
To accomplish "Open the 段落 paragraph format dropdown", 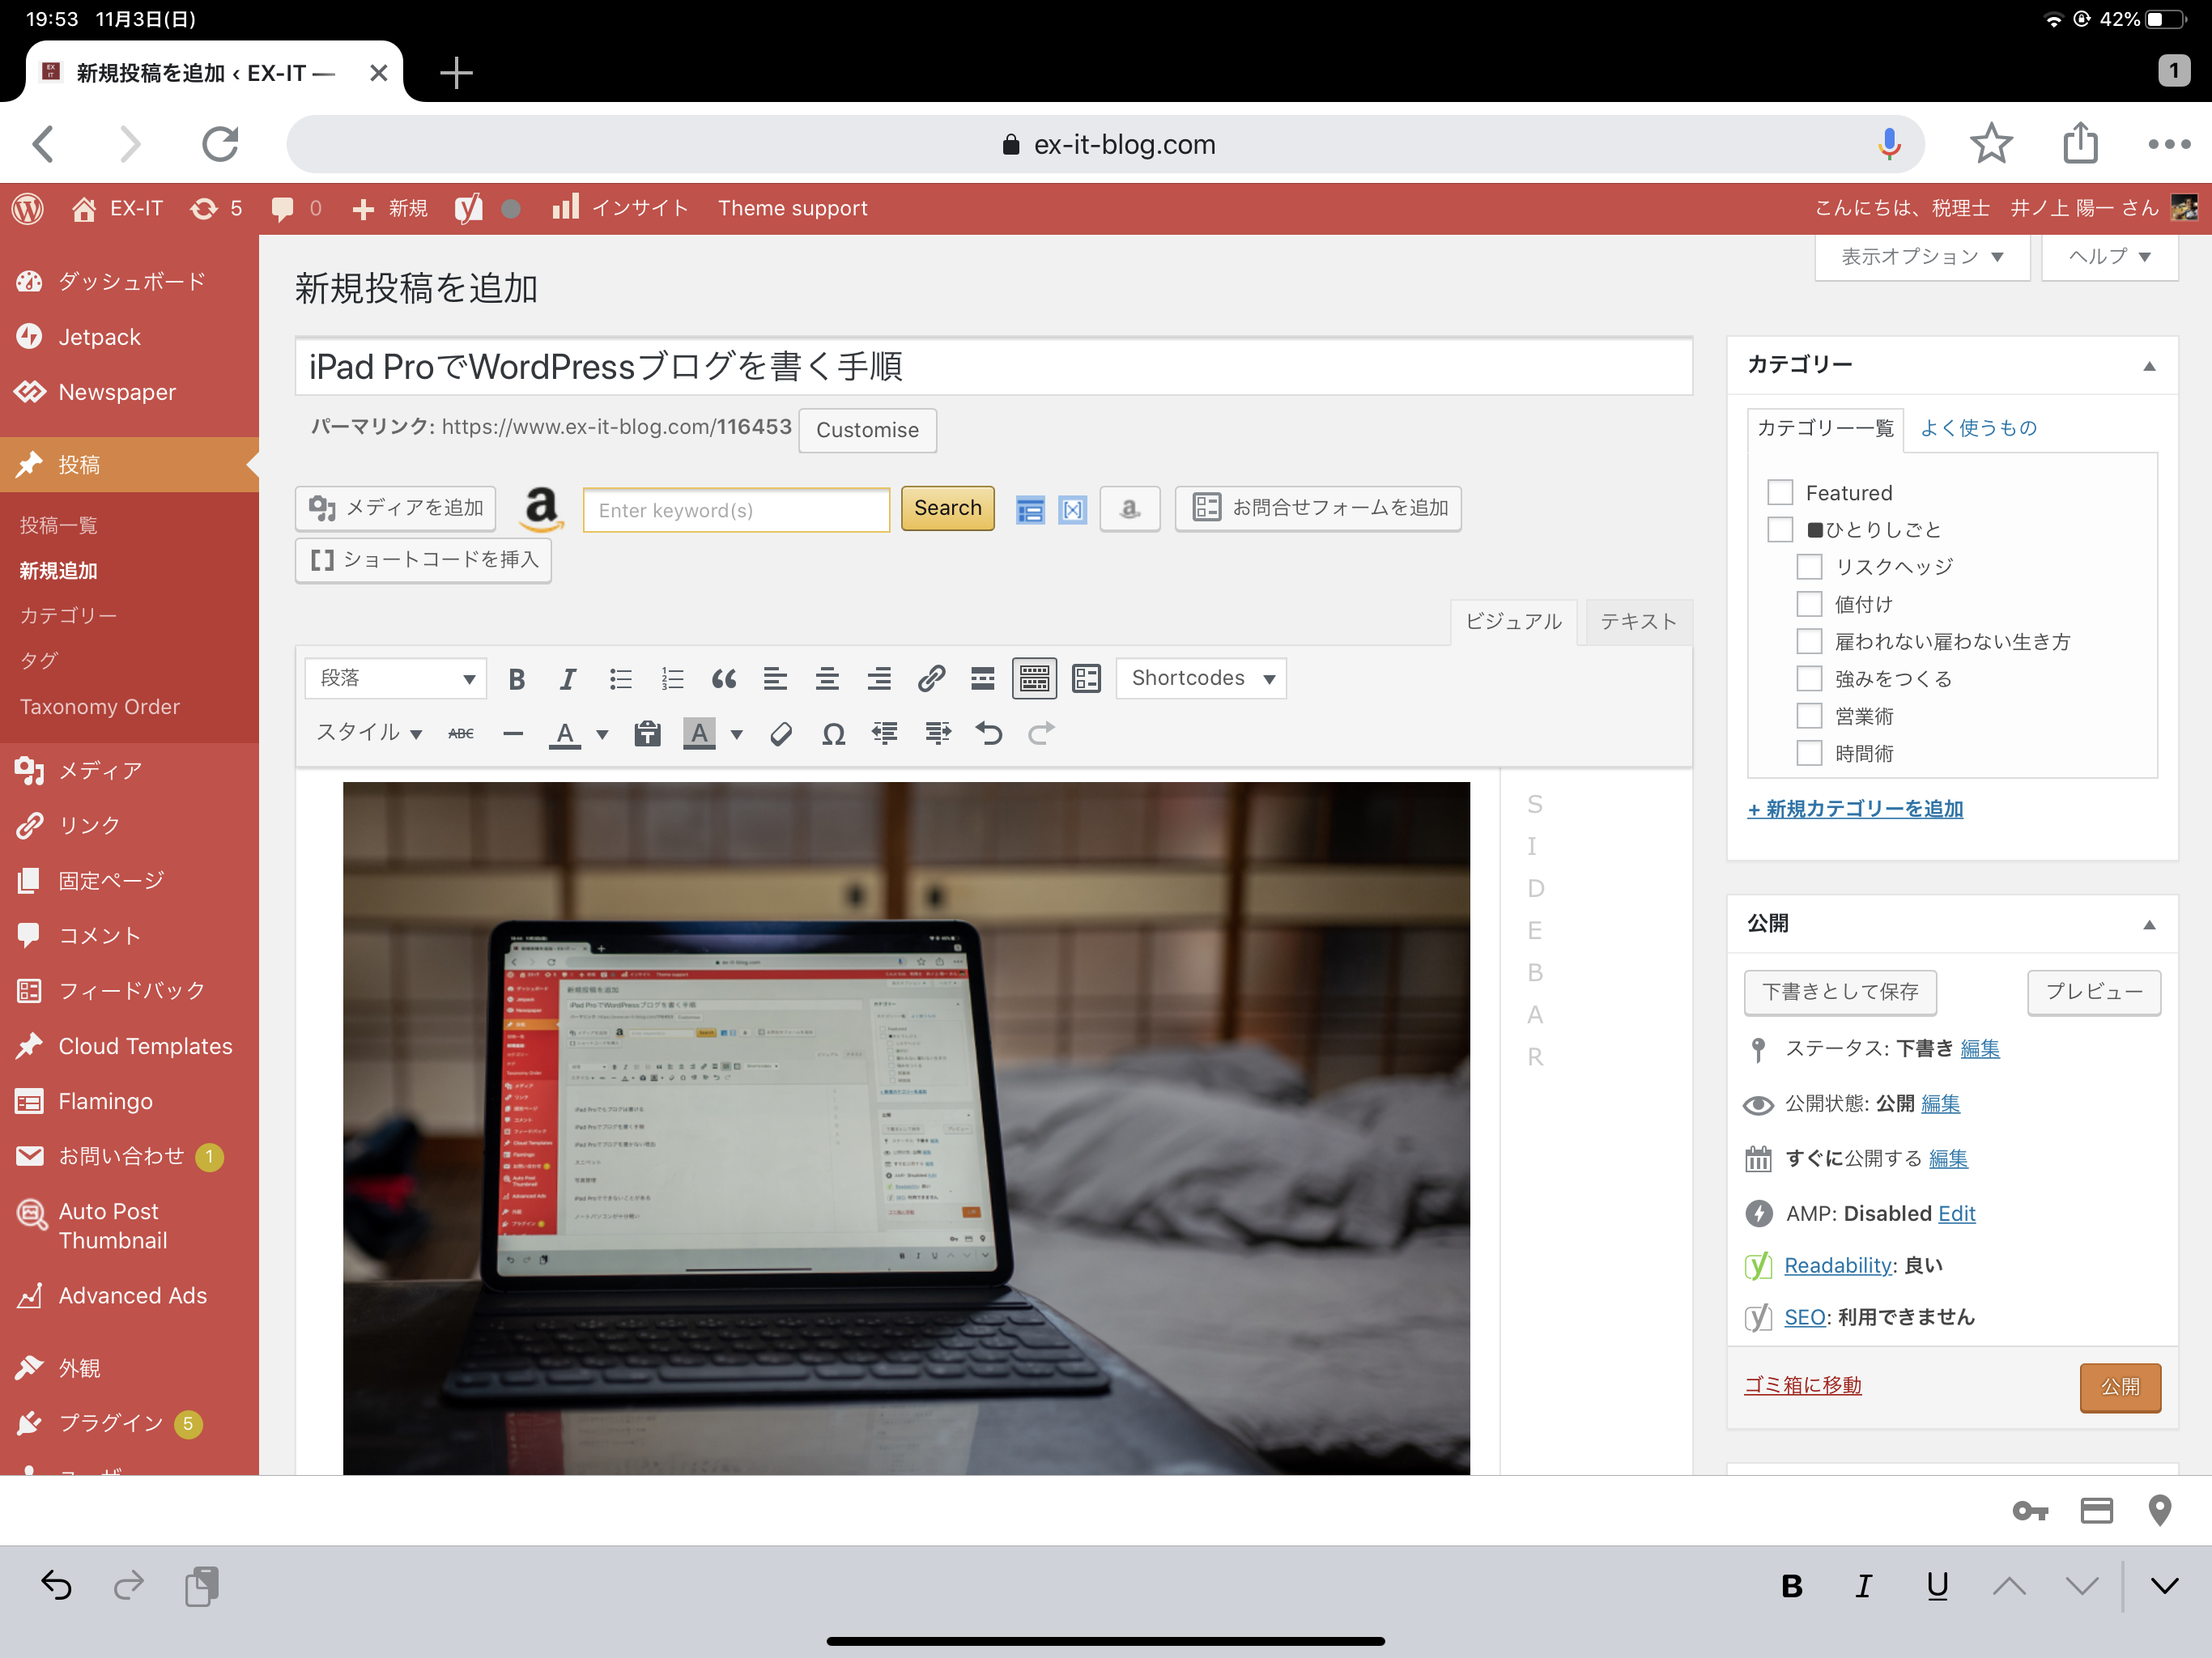I will click(396, 679).
